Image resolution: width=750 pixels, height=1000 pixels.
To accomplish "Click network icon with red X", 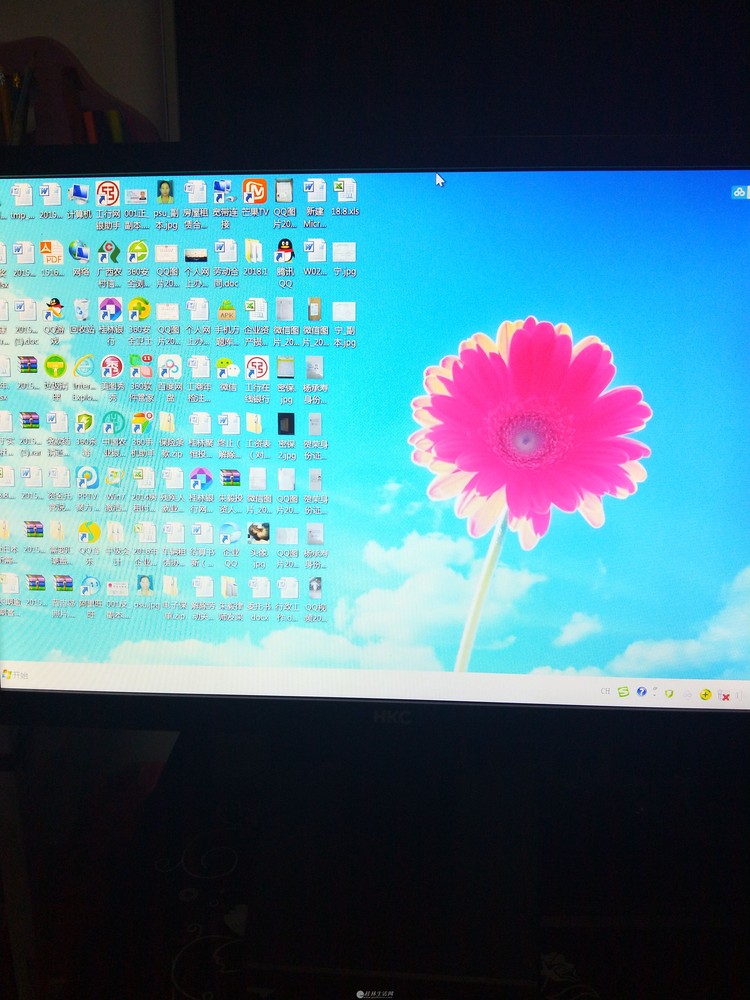I will click(x=724, y=696).
